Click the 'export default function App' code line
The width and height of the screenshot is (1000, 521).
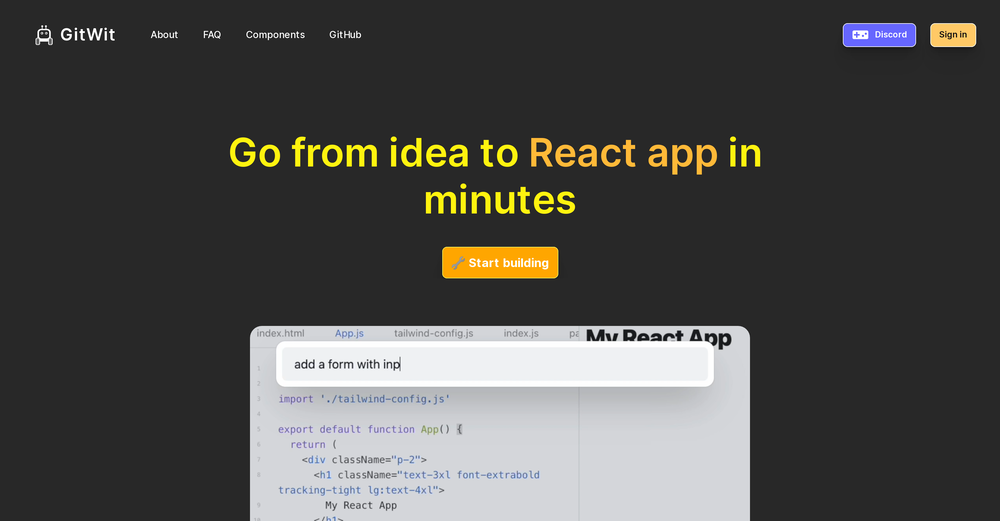(x=370, y=429)
